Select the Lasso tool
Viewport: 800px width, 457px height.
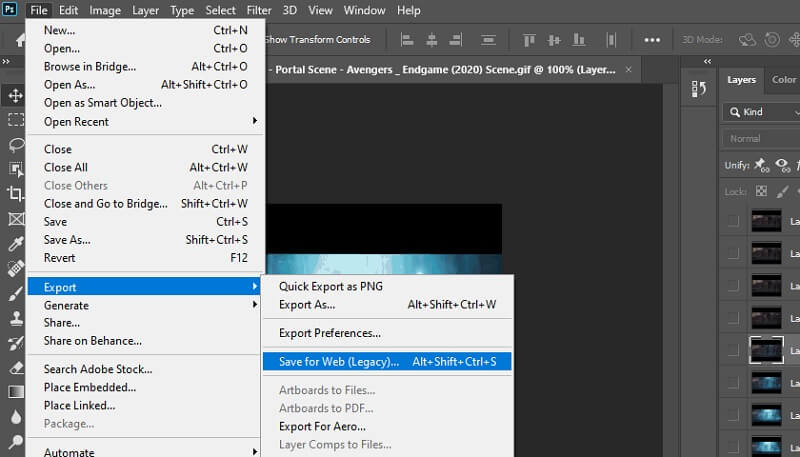coord(15,144)
